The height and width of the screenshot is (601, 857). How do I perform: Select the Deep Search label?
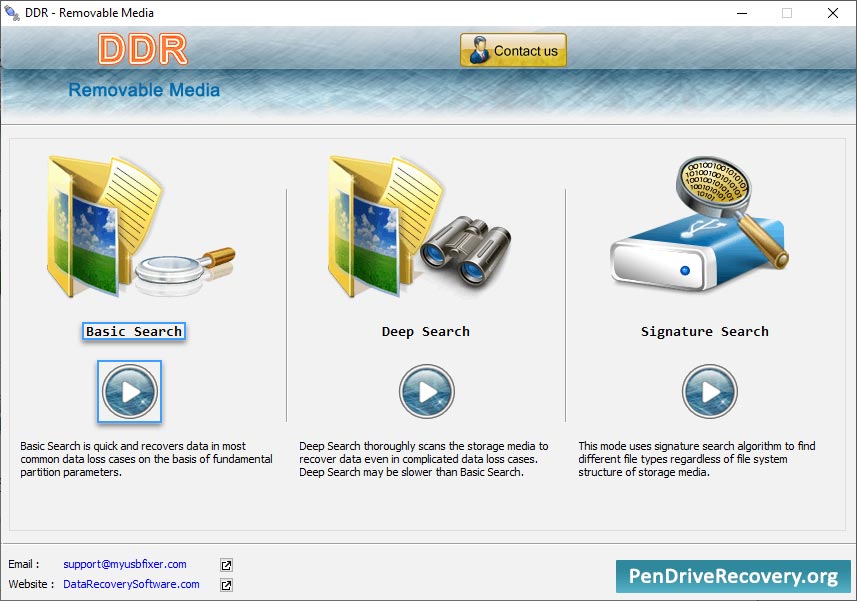click(x=426, y=332)
